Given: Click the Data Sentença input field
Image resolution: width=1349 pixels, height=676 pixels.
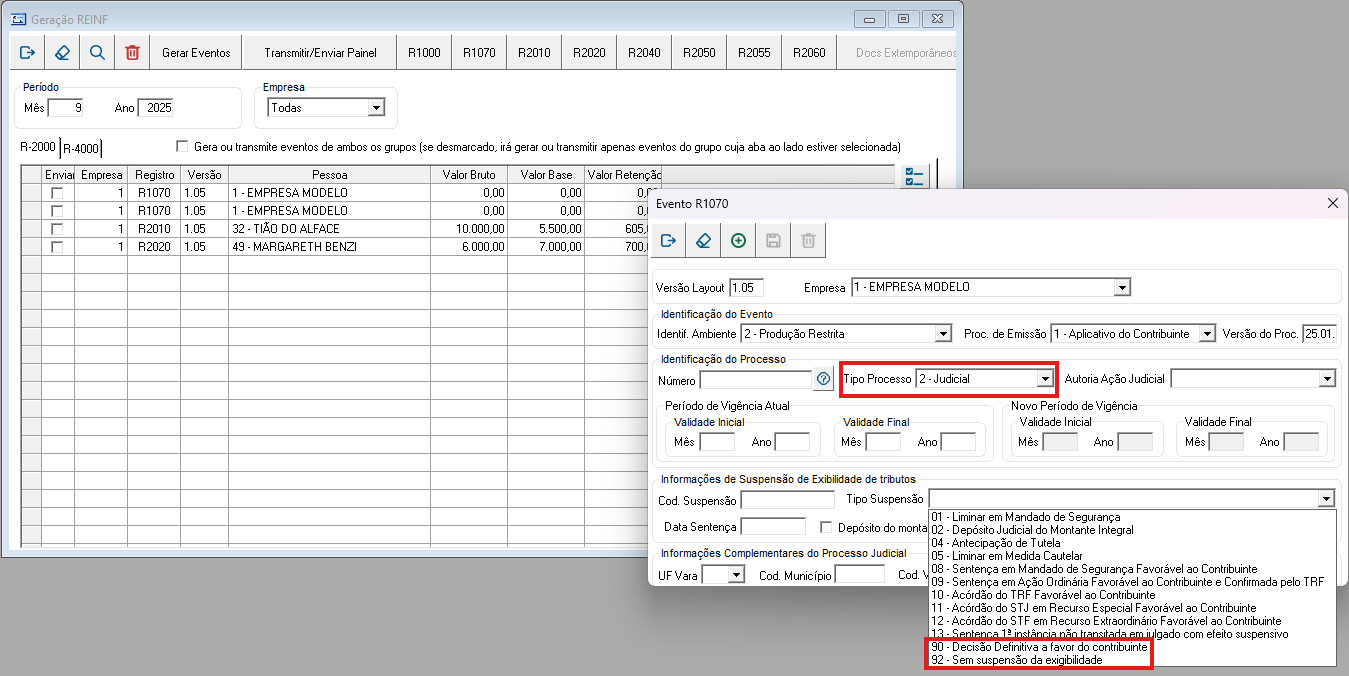Looking at the screenshot, I should pos(773,527).
